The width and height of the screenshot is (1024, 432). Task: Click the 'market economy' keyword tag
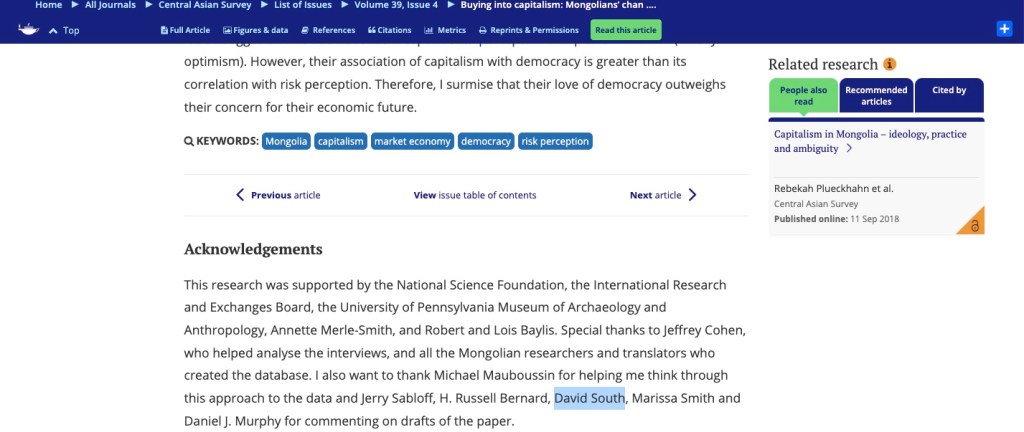point(412,141)
